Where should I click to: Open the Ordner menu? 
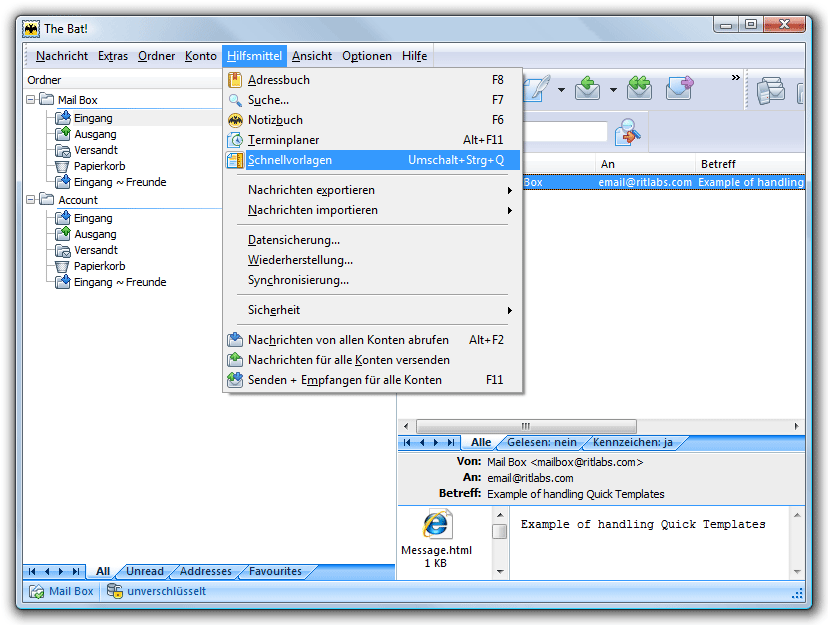pyautogui.click(x=156, y=56)
